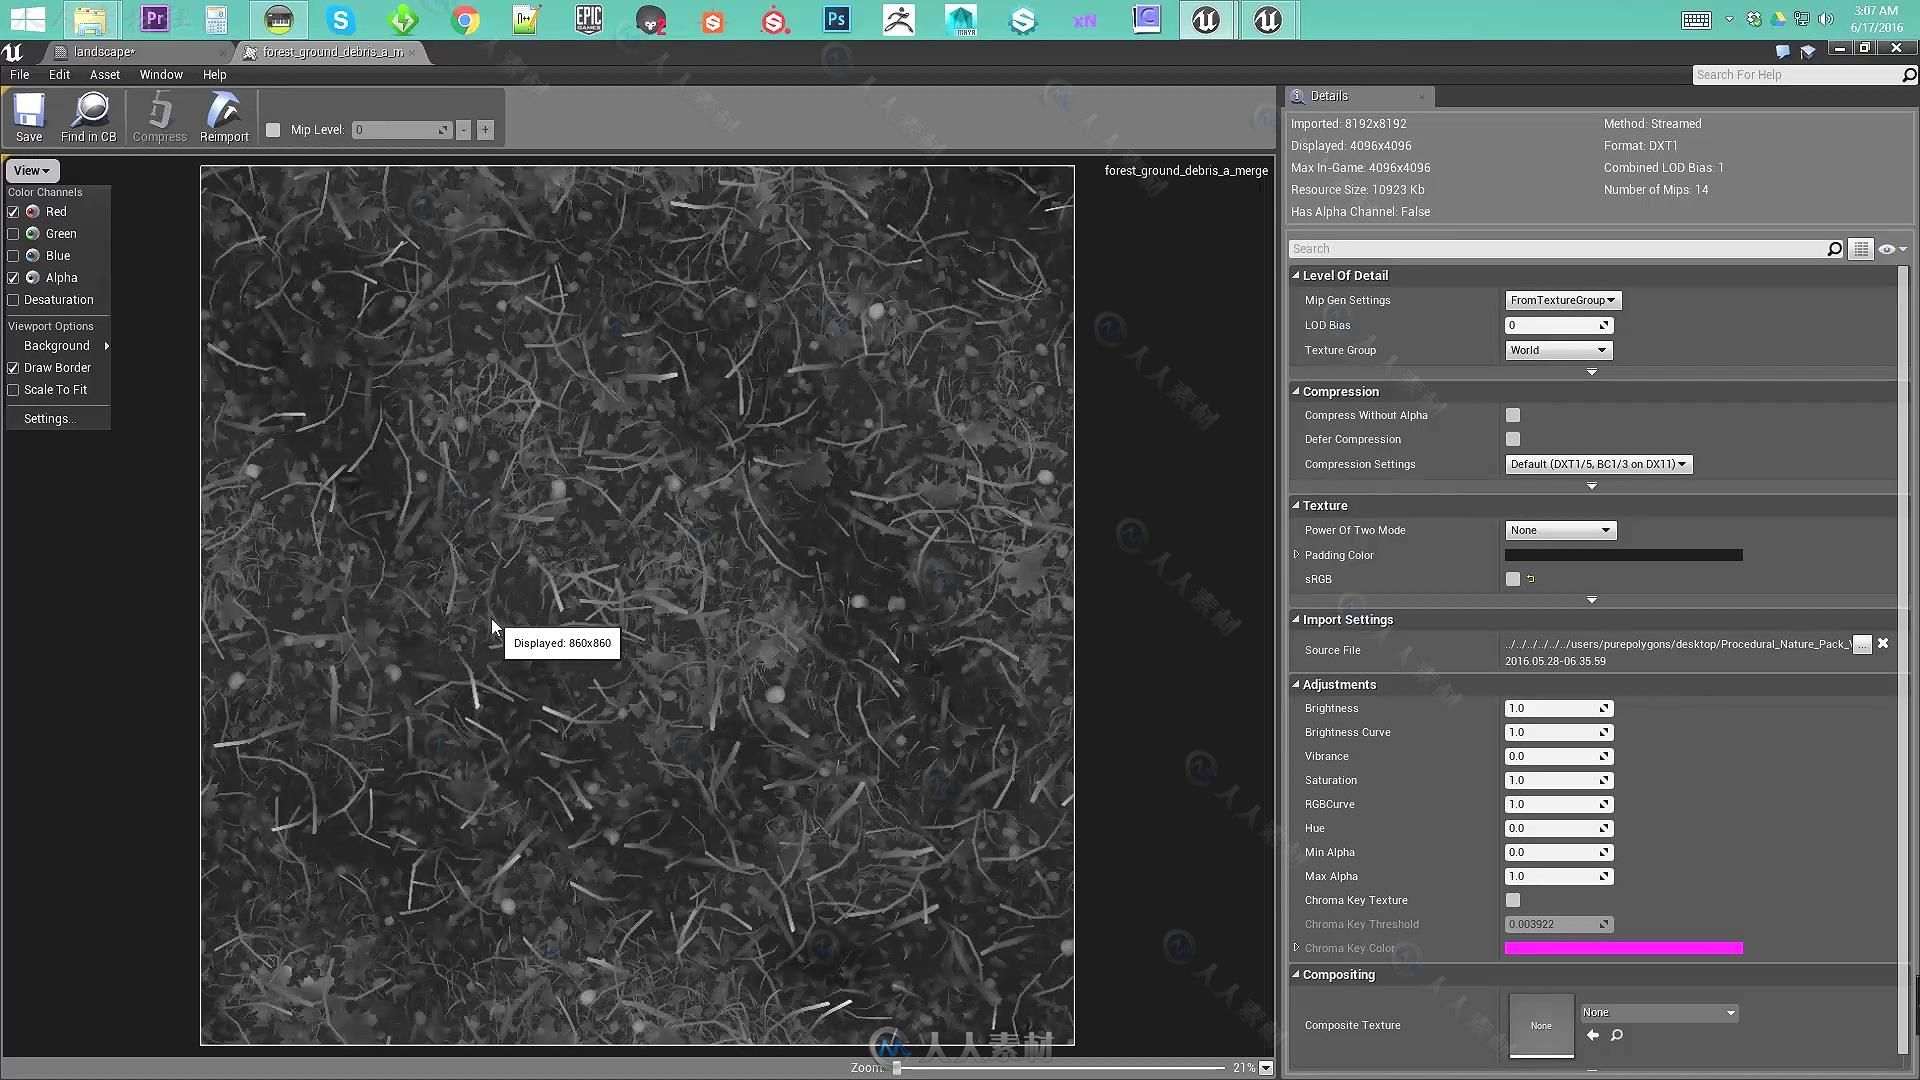Viewport: 1920px width, 1080px height.
Task: Enable Compress Without Alpha checkbox
Action: point(1513,415)
